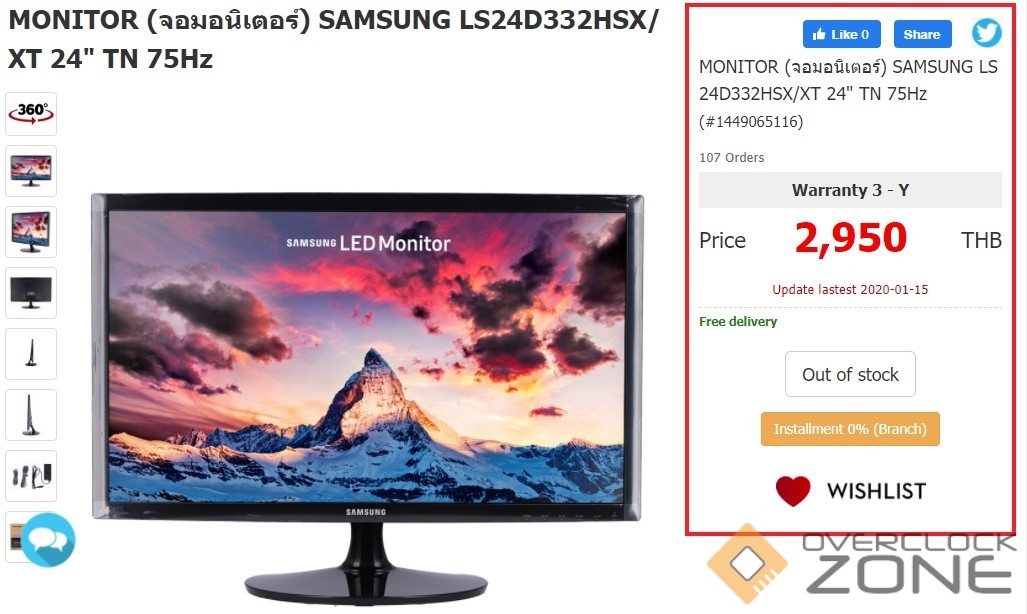Screen dimensions: 1027x614
Task: Select the angled monitor view thumbnail
Action: pos(31,232)
